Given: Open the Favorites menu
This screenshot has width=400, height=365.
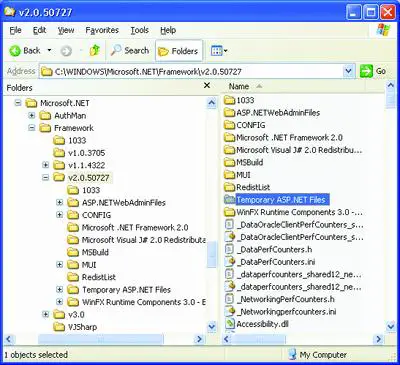Looking at the screenshot, I should [x=102, y=31].
